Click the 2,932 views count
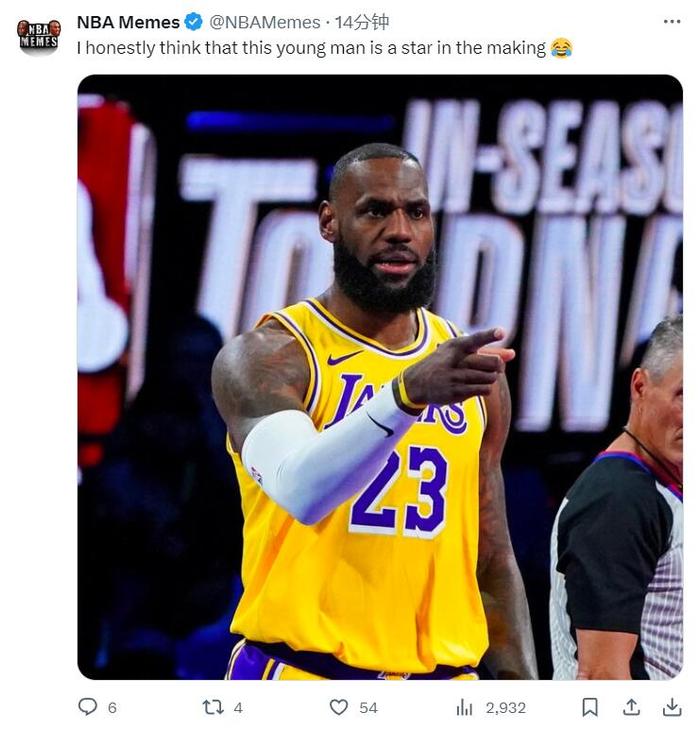Screen dimensions: 700x729 506,708
